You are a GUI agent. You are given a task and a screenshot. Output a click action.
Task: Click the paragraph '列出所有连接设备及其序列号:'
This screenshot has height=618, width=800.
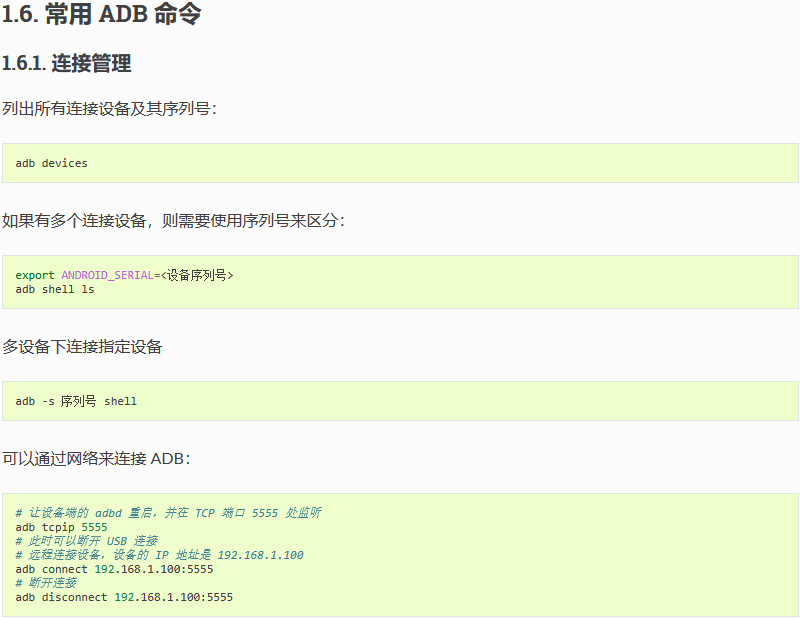point(110,109)
